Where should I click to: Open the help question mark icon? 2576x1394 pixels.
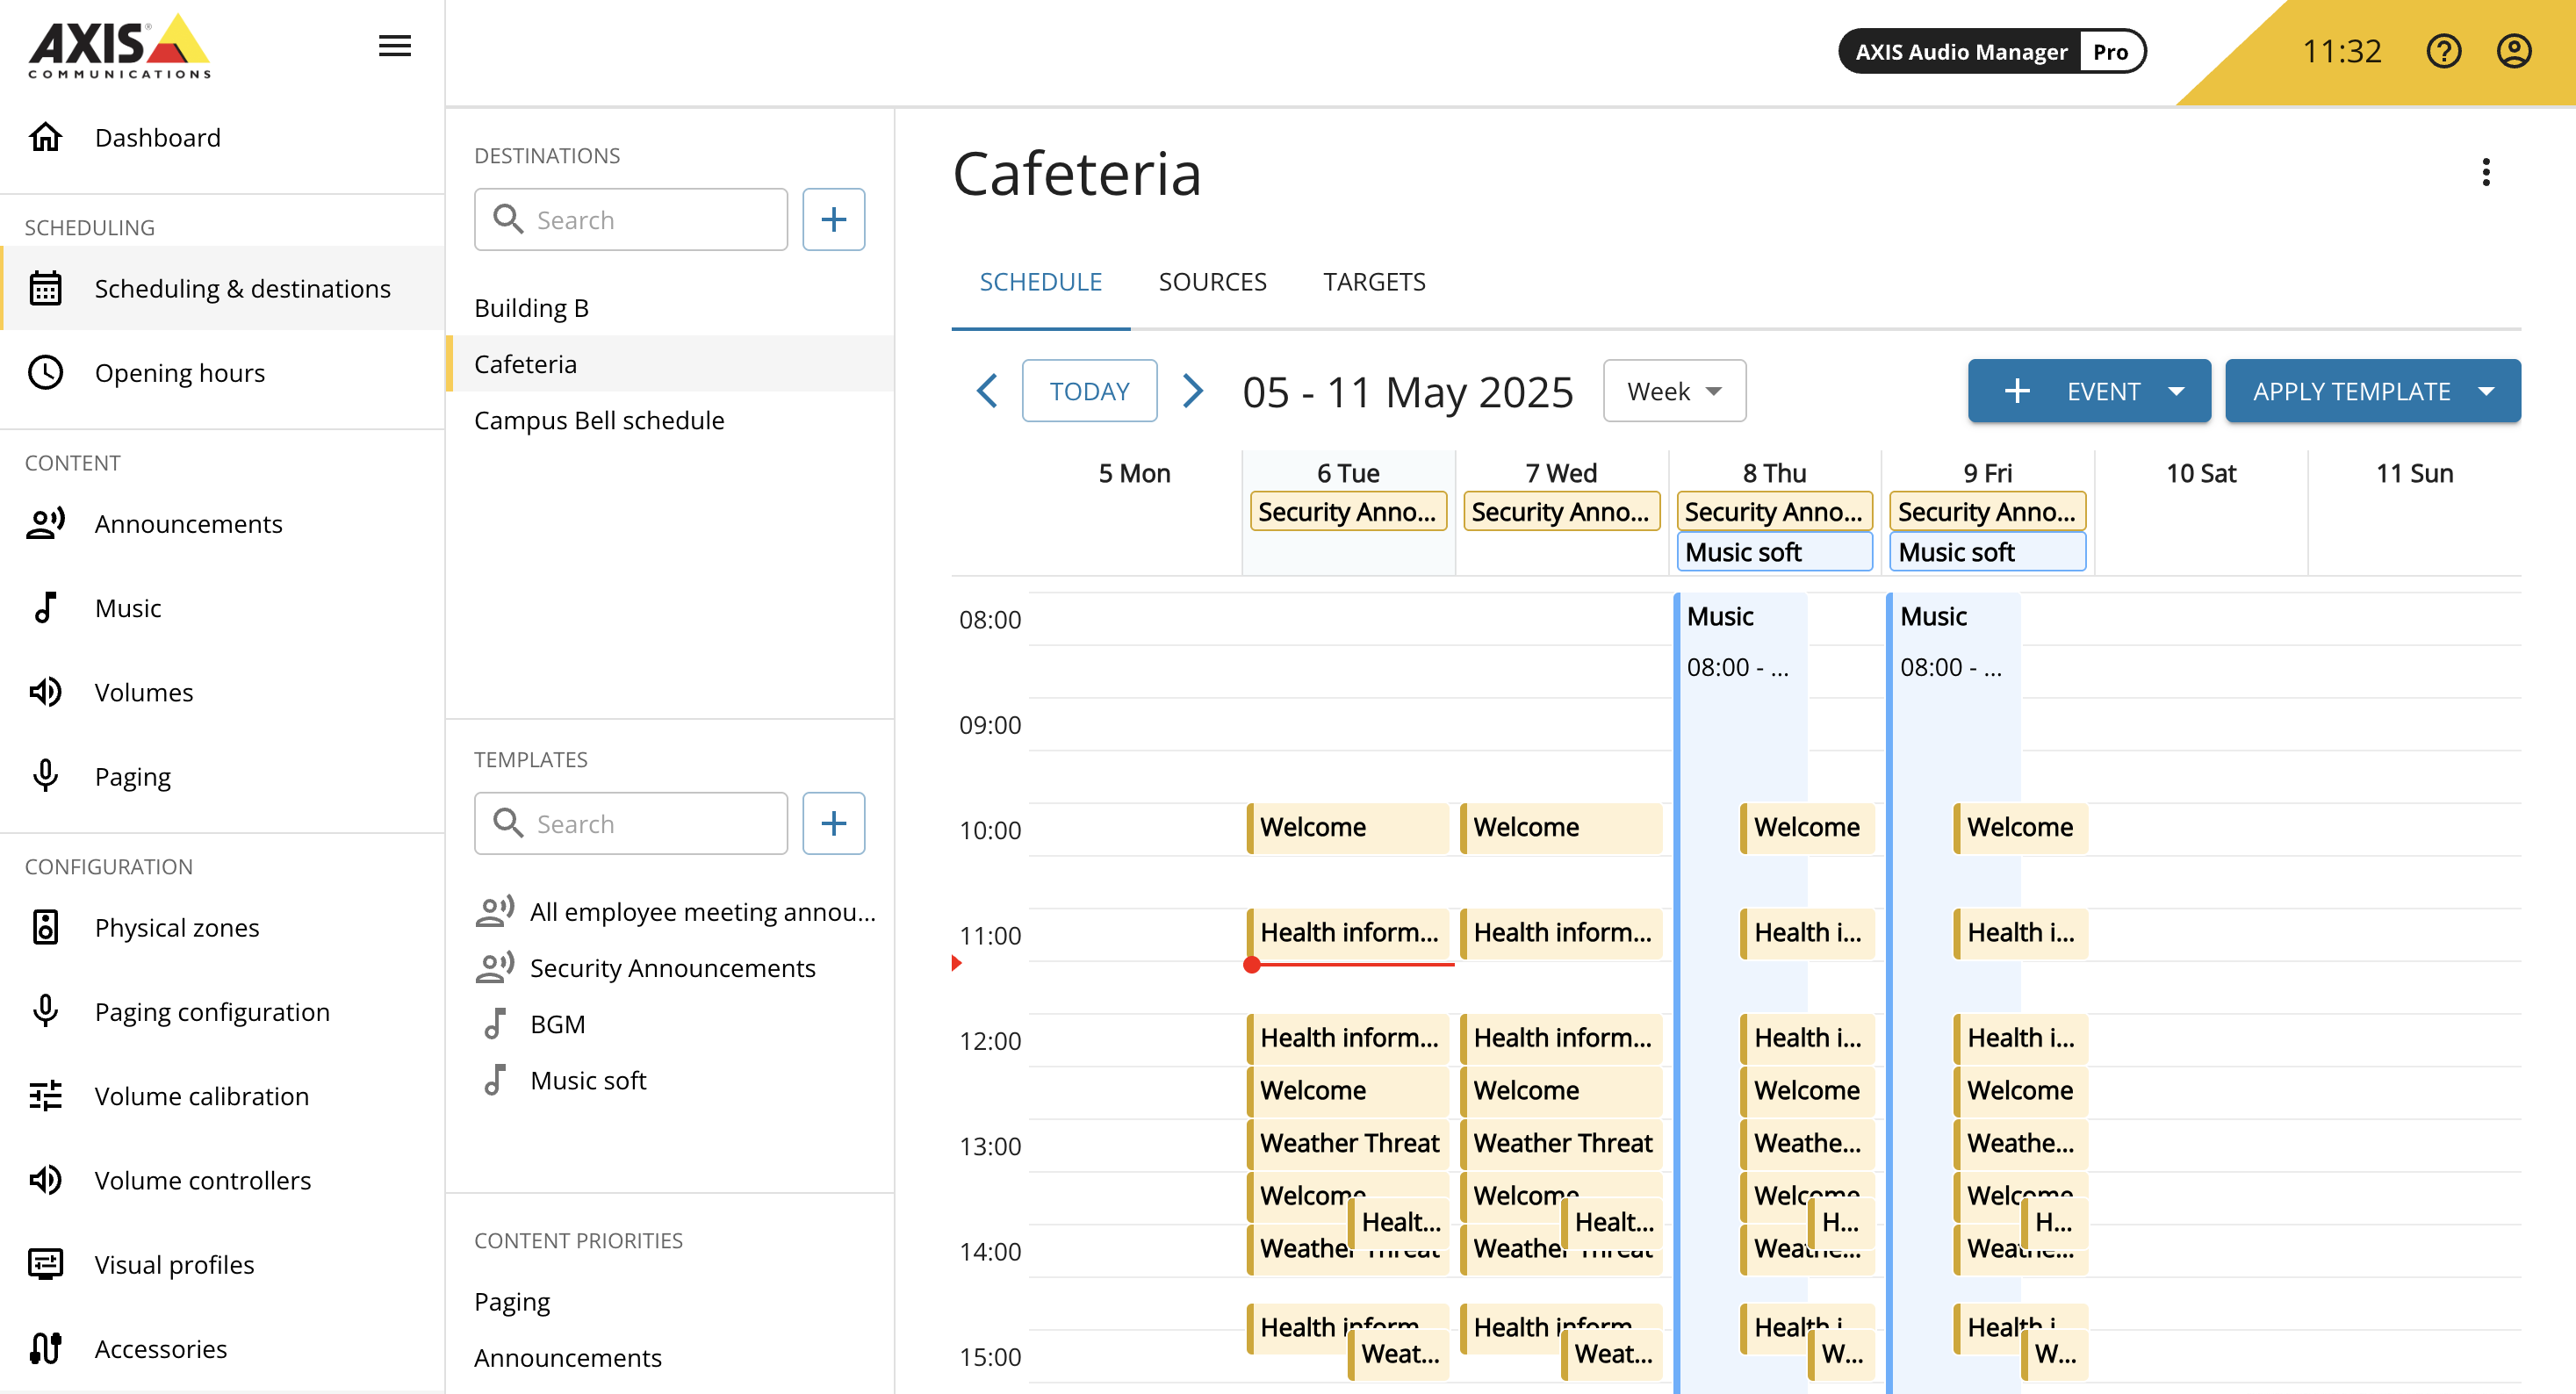click(2443, 51)
